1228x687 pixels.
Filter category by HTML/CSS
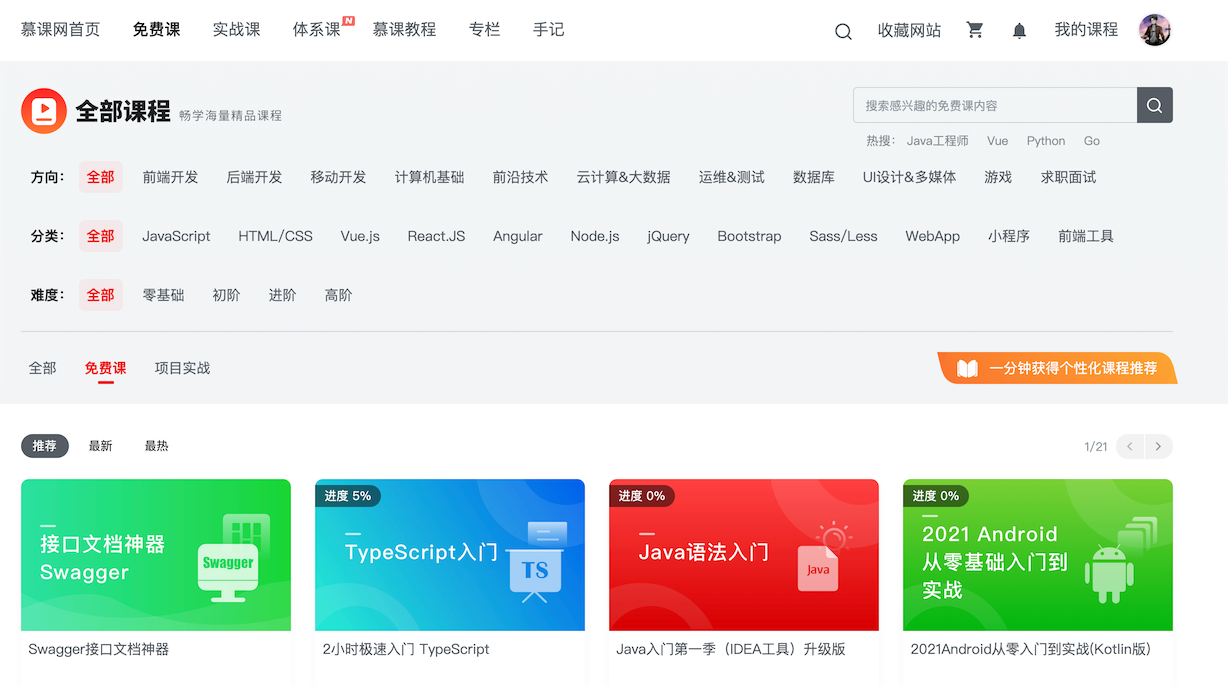click(276, 236)
